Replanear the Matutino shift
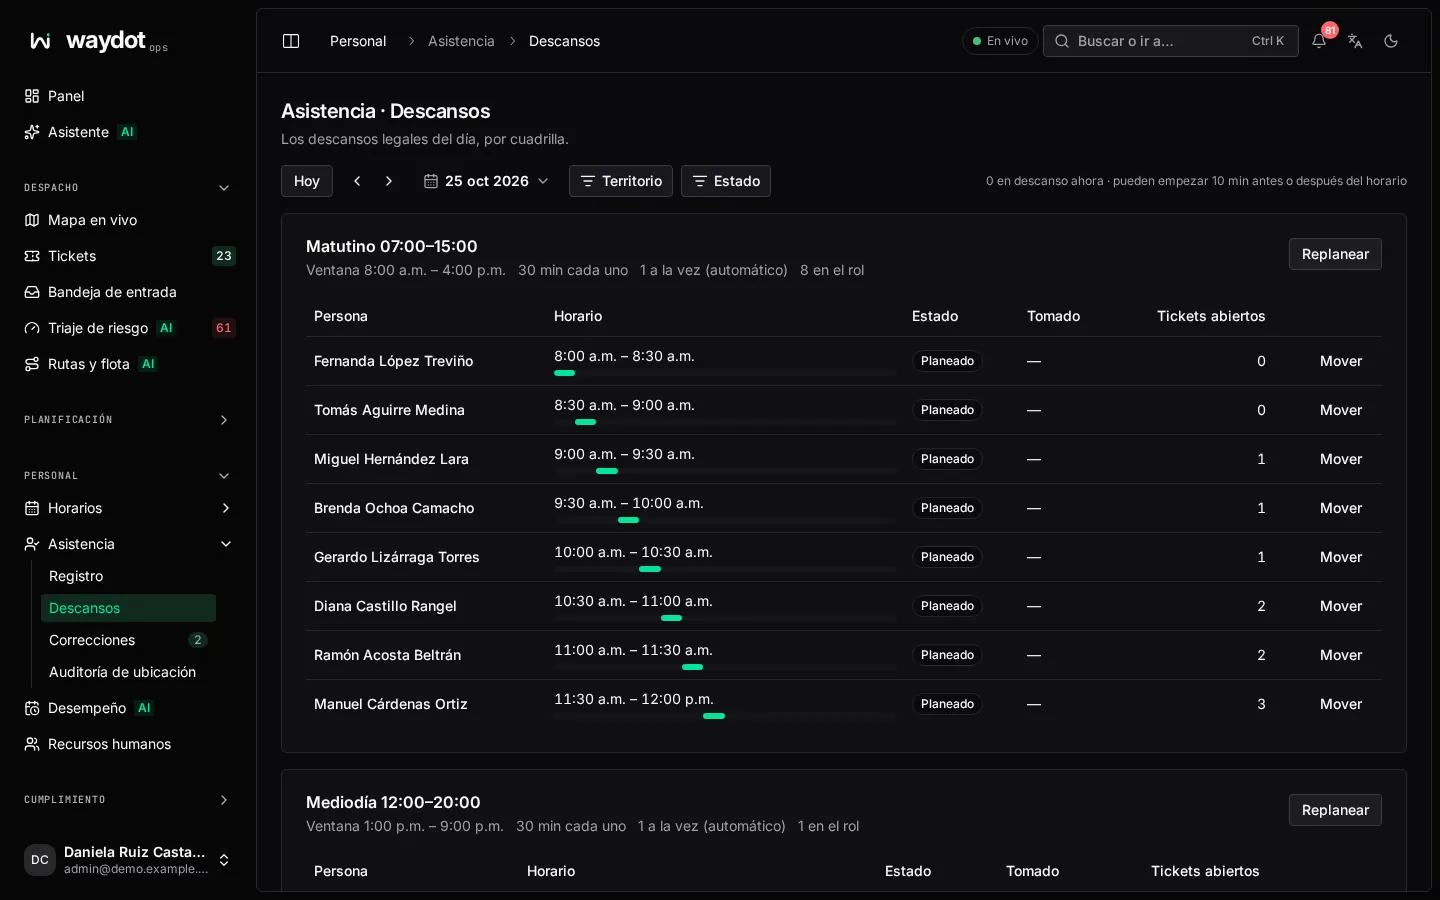1440x900 pixels. [1335, 254]
